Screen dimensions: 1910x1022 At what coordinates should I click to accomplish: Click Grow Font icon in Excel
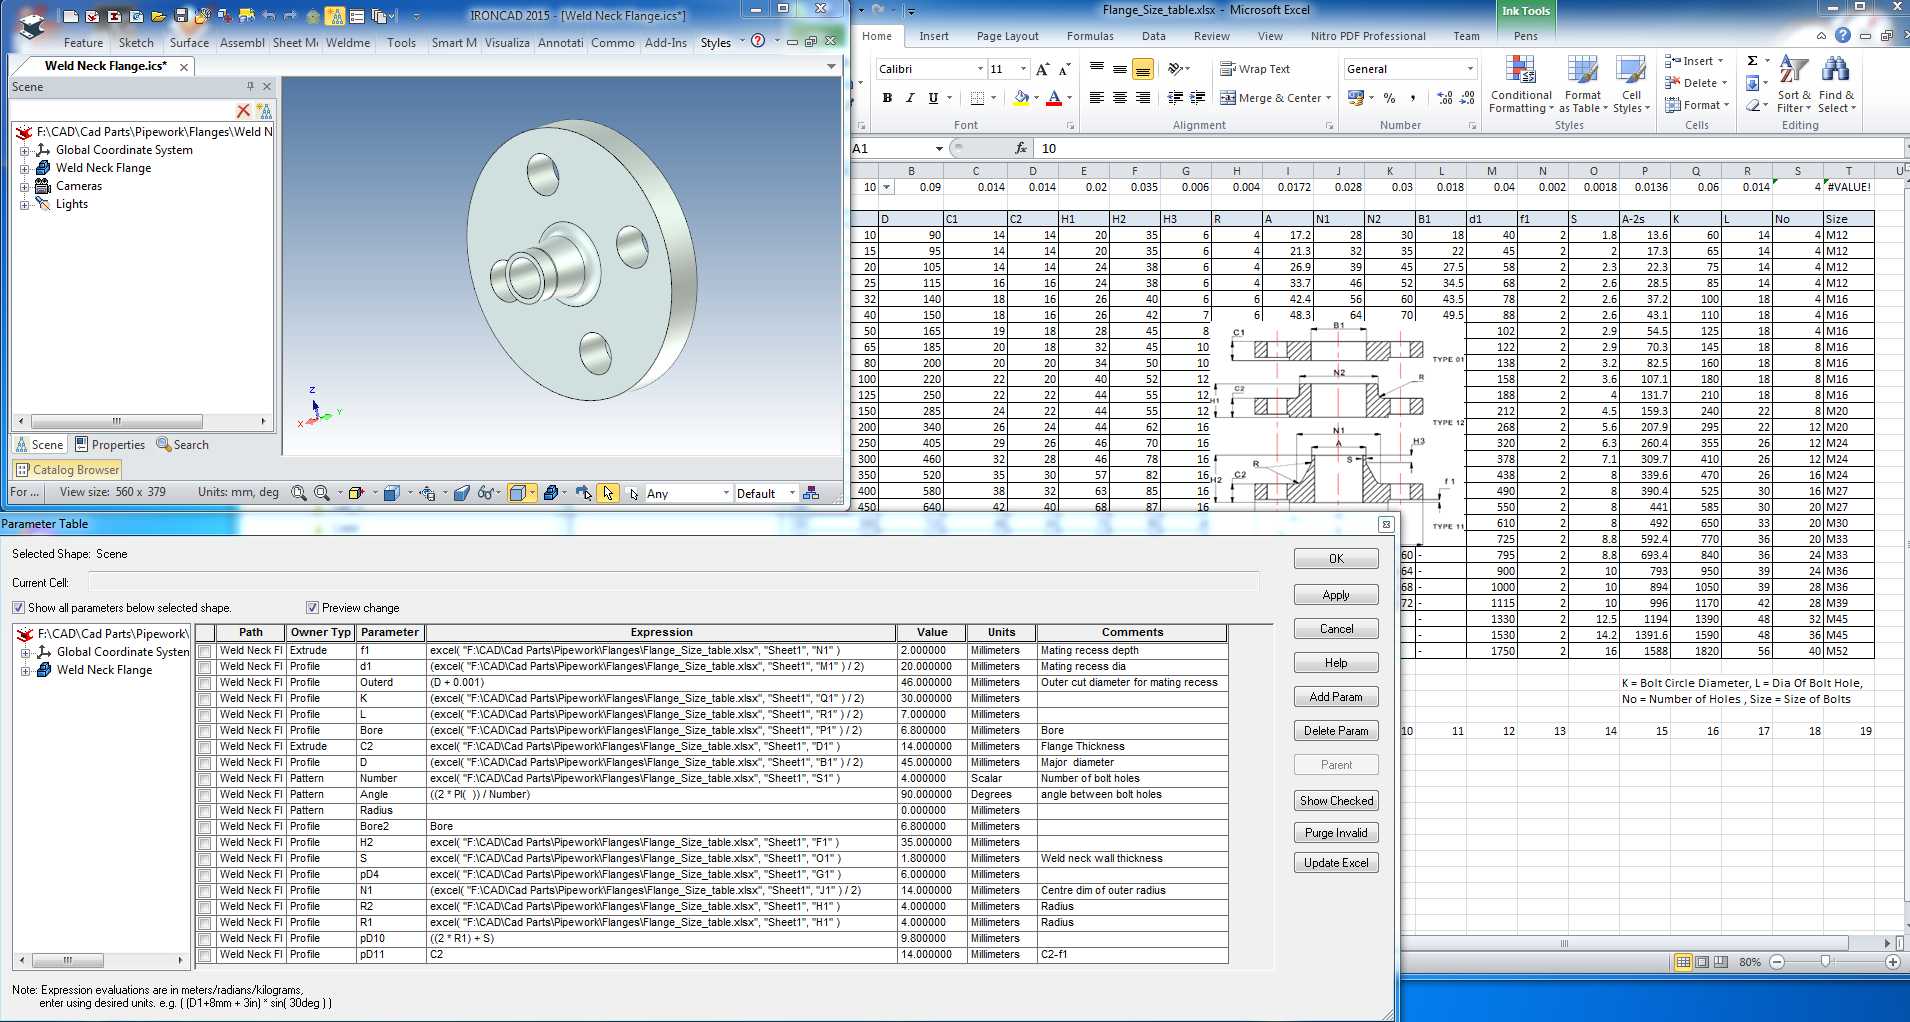(x=1043, y=69)
